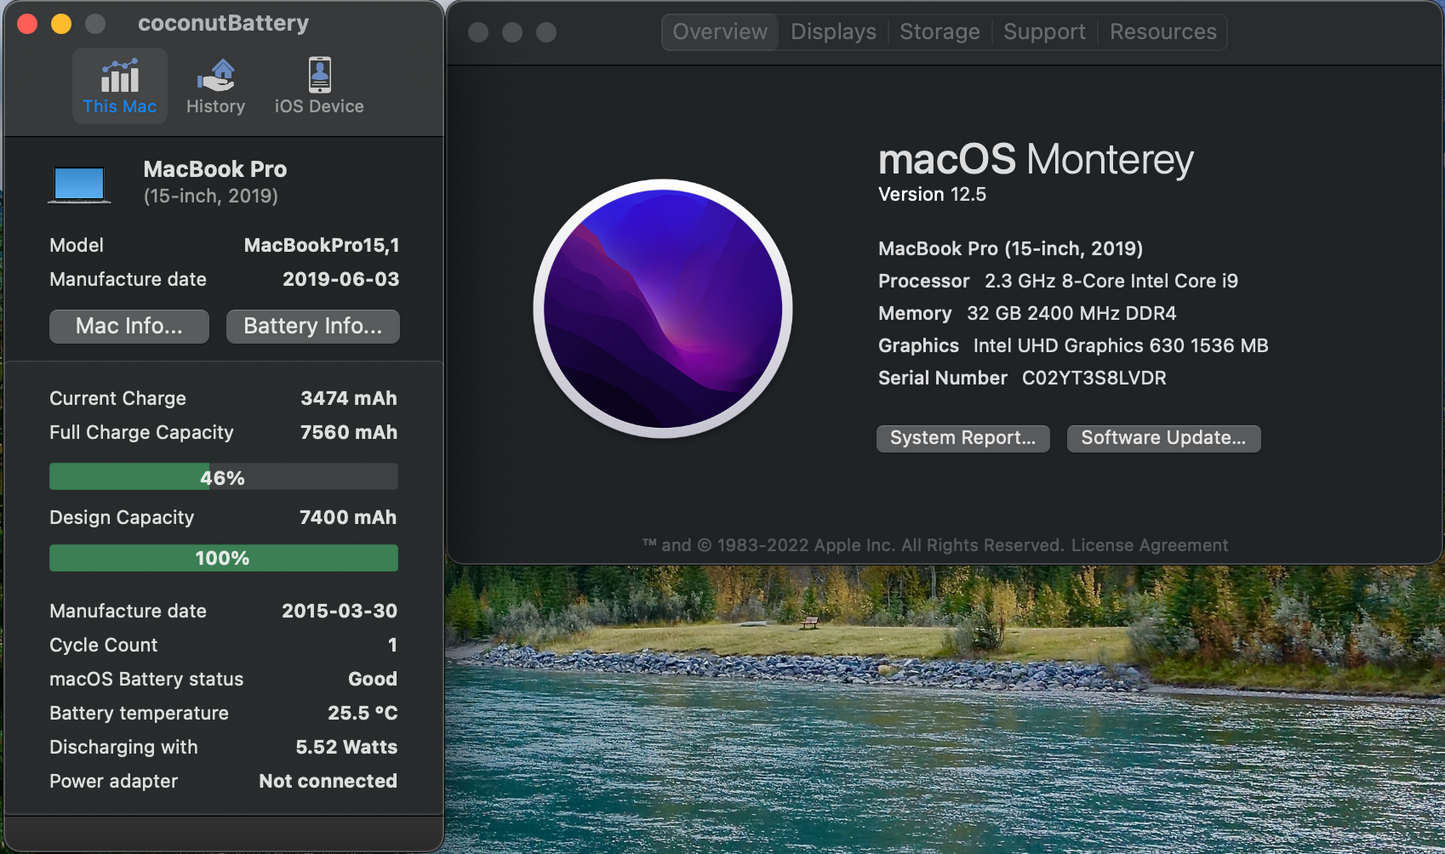This screenshot has width=1445, height=854.
Task: Switch to the Displays tab
Action: click(832, 31)
